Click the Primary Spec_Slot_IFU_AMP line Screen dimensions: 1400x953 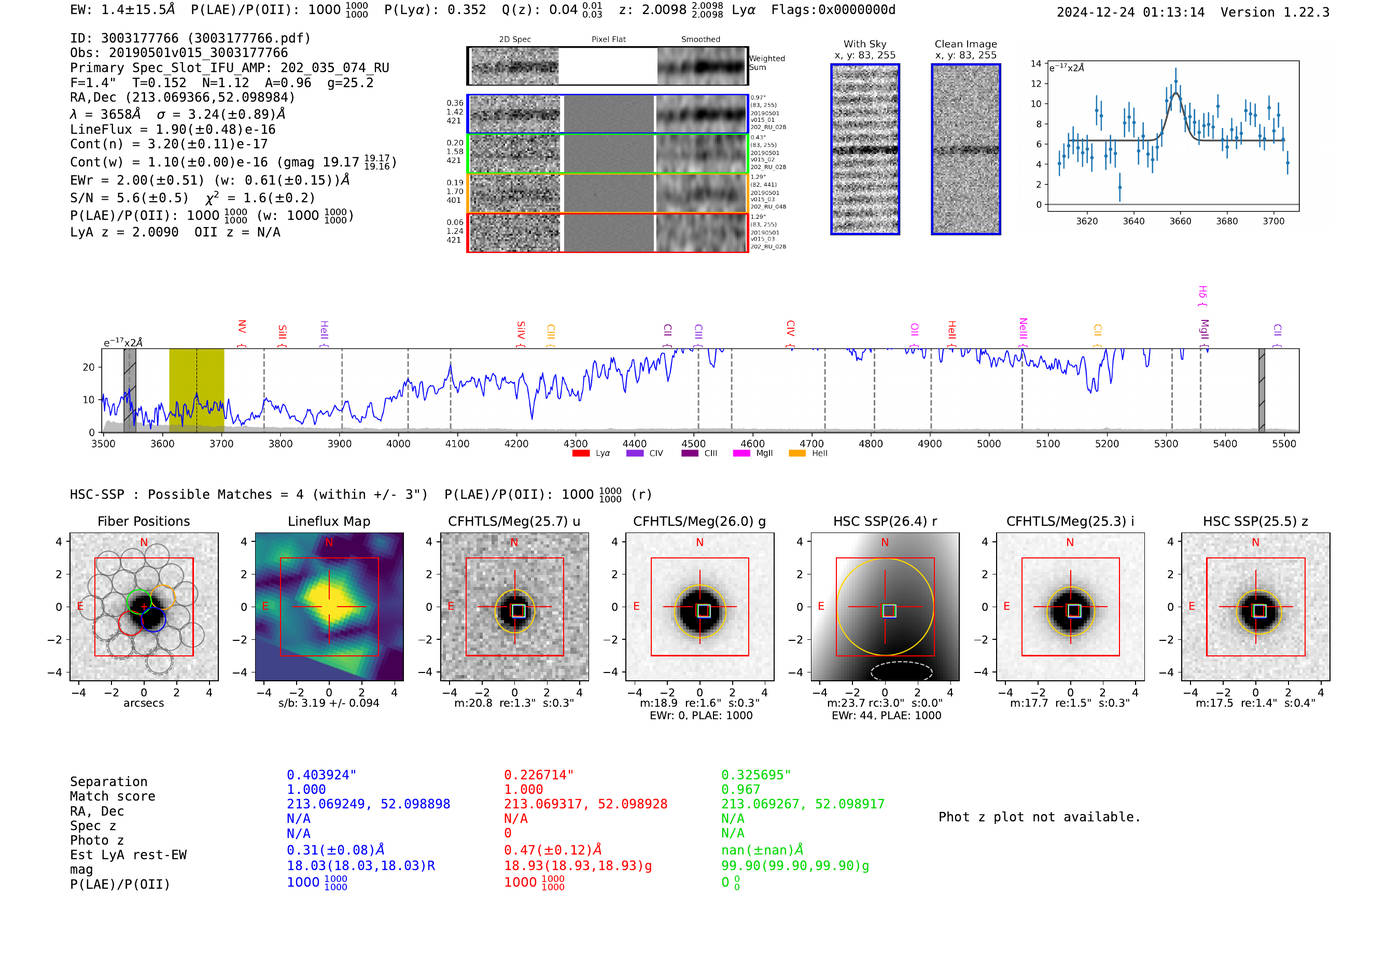click(x=230, y=68)
